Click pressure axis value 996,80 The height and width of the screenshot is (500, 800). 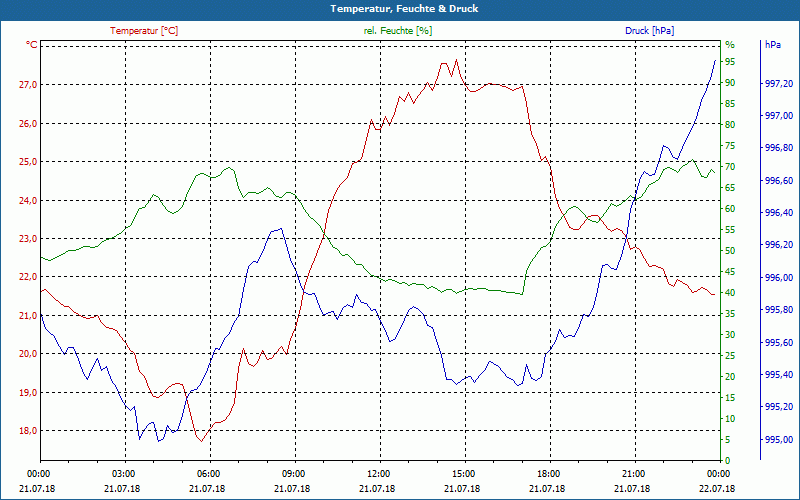coord(780,148)
